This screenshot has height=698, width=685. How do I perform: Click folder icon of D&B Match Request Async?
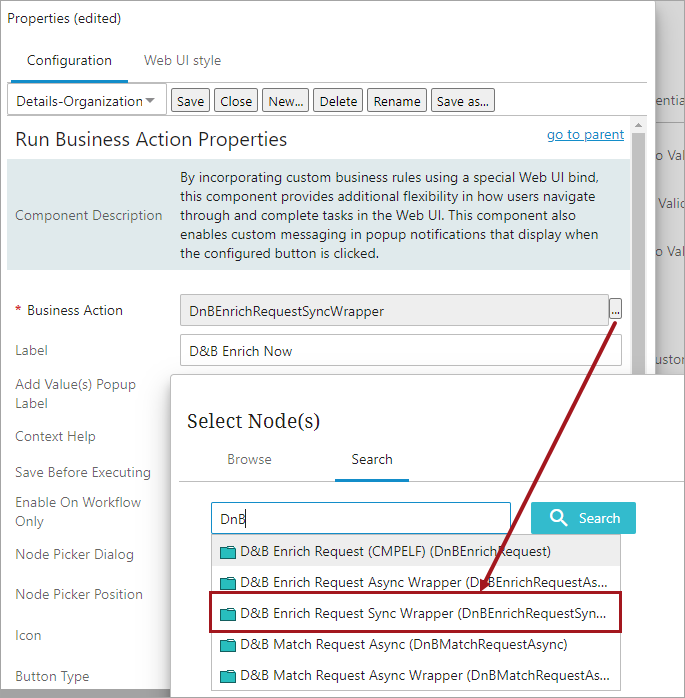[x=227, y=644]
